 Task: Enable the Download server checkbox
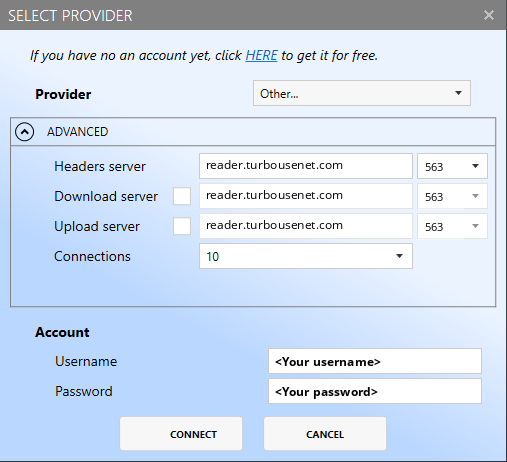182,196
